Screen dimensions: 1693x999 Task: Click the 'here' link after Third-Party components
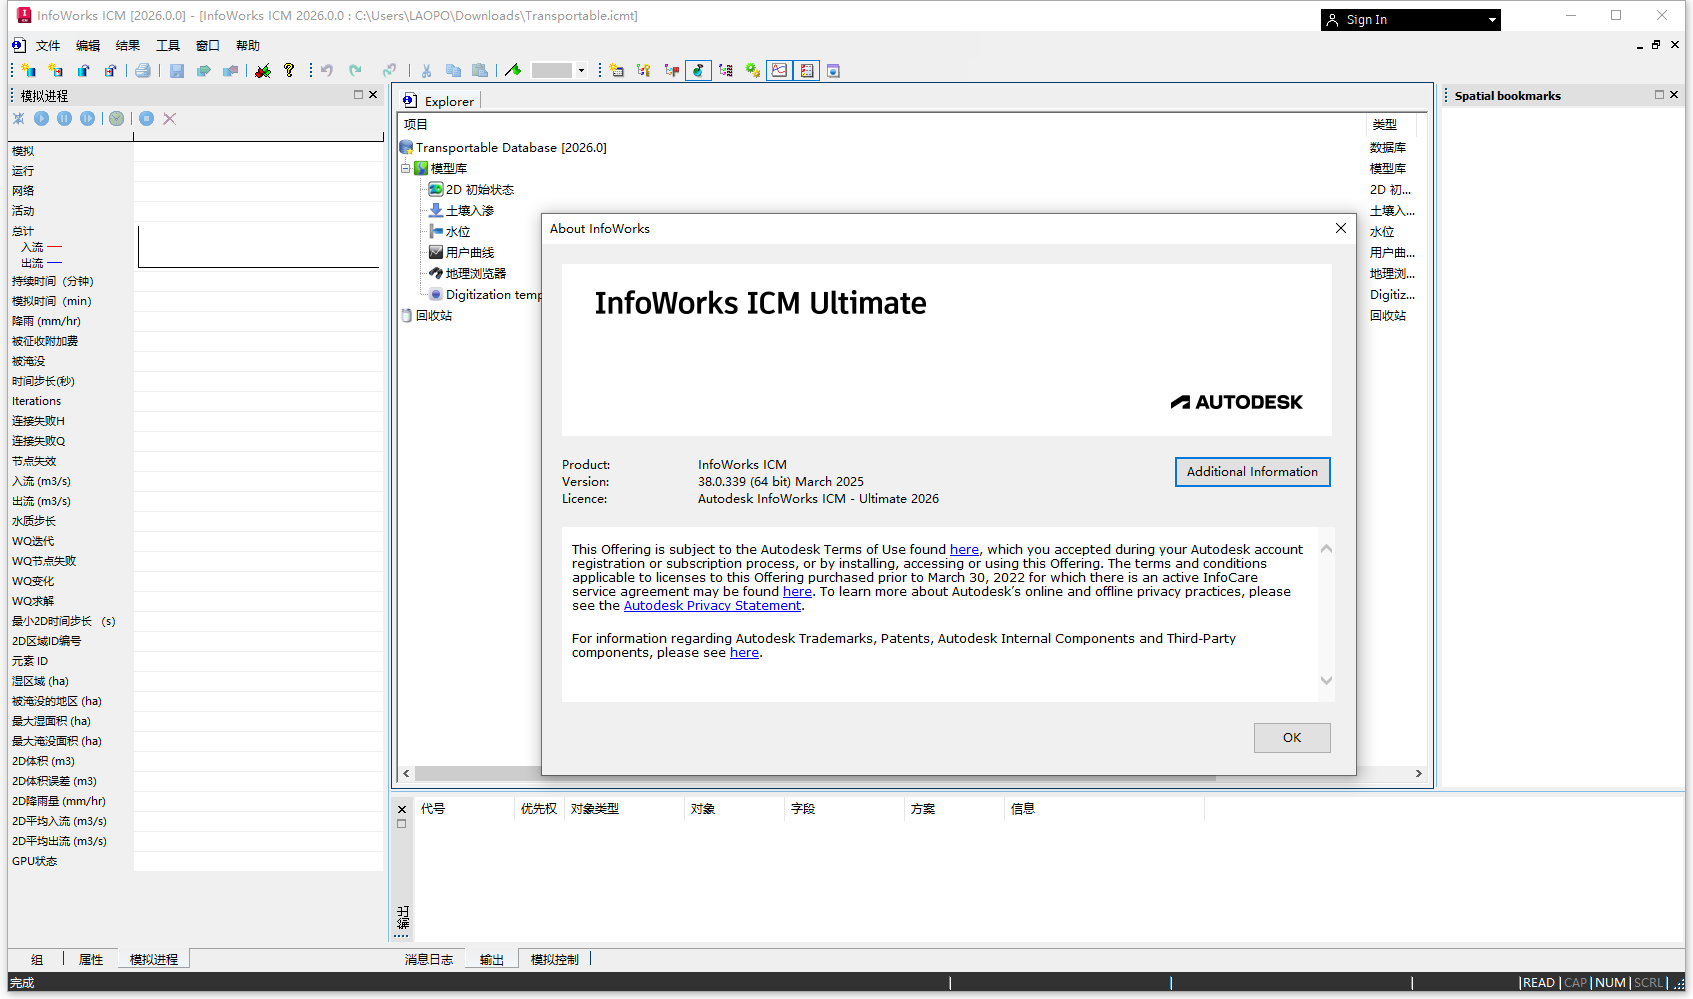(x=744, y=652)
